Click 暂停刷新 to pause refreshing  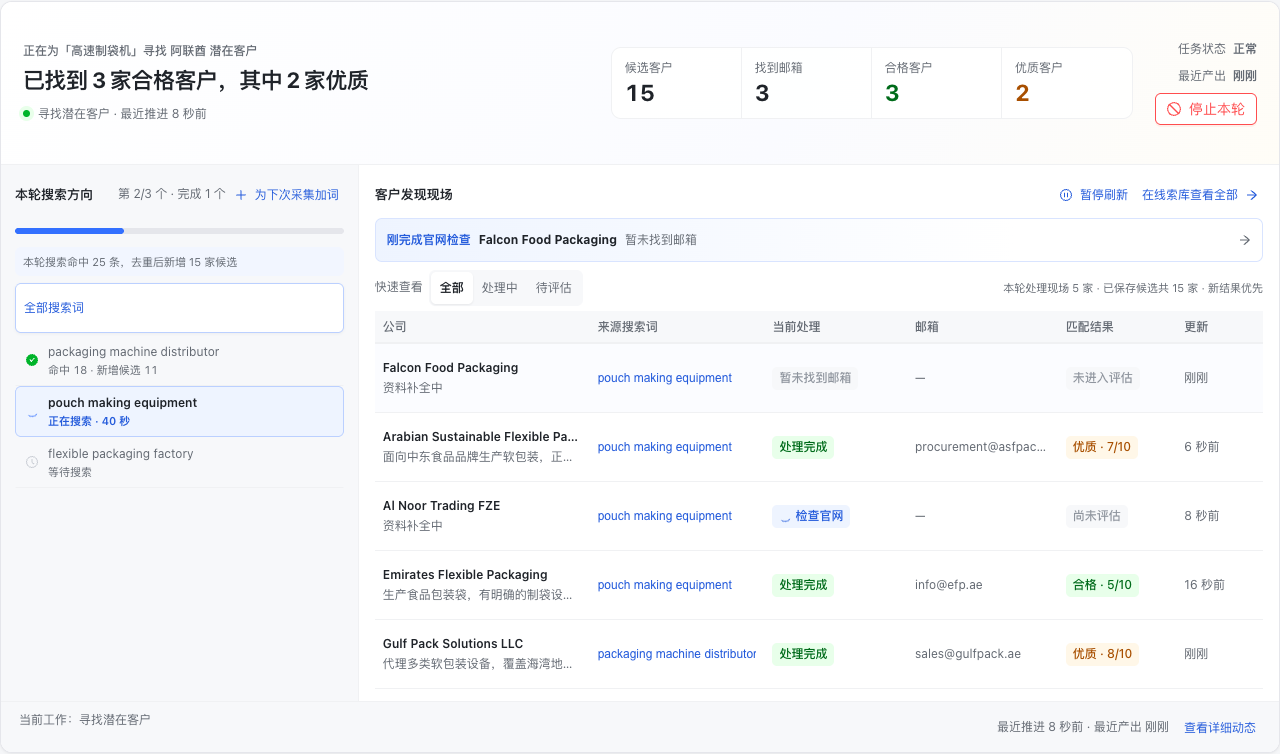point(1094,195)
